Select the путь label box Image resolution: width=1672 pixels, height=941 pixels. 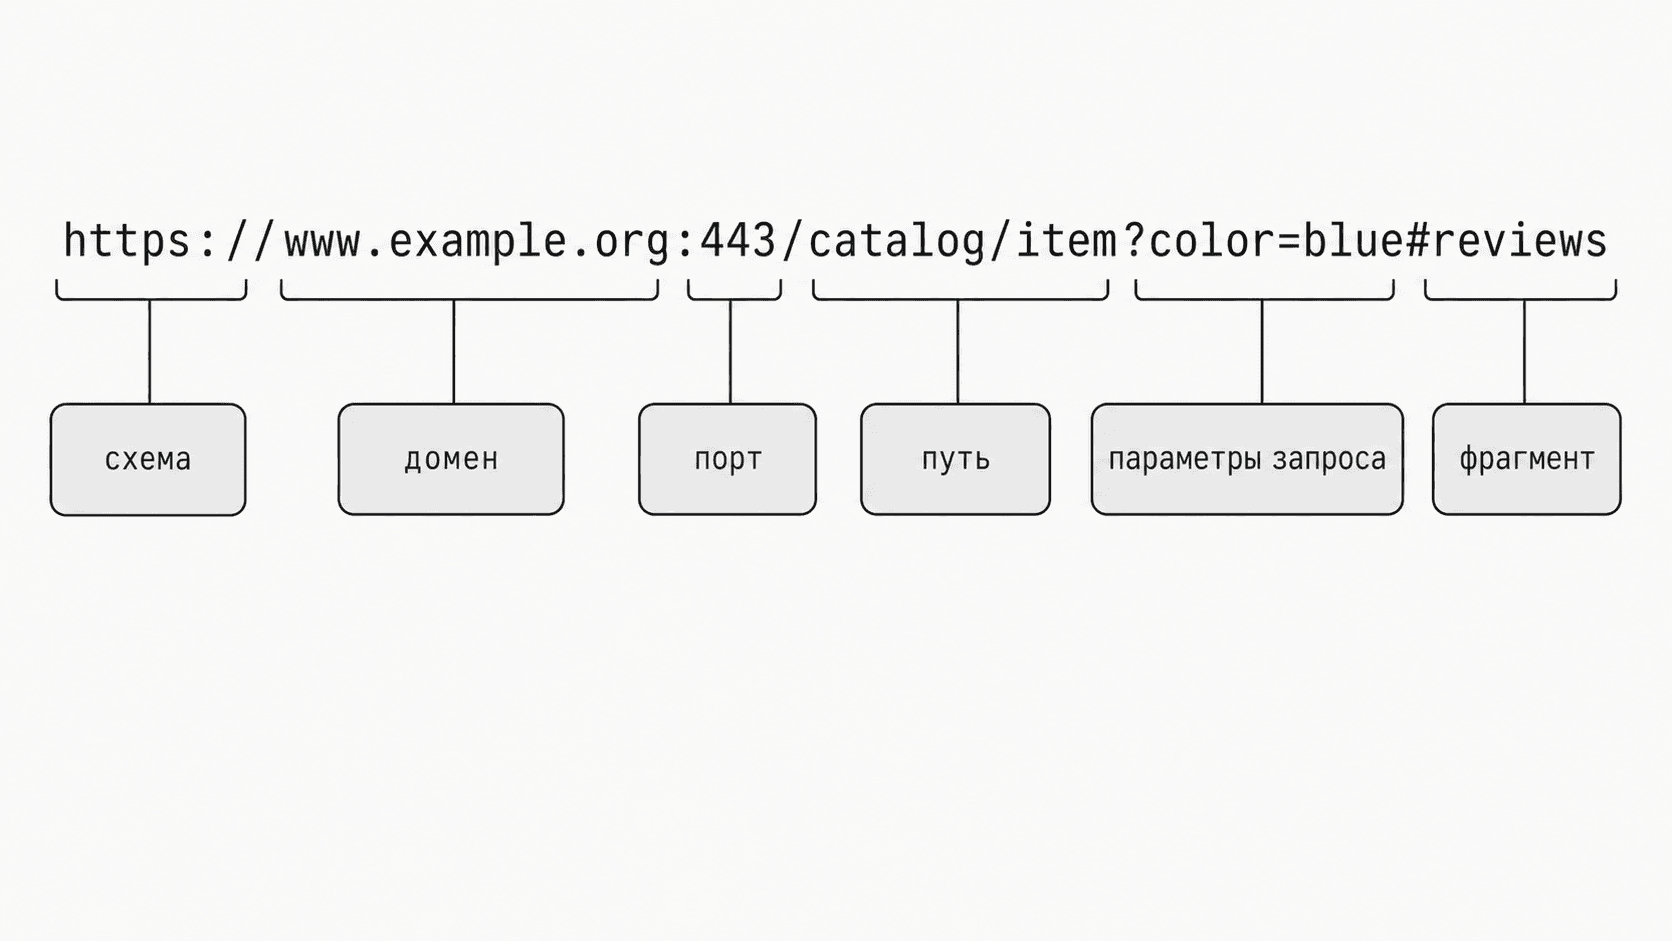956,460
